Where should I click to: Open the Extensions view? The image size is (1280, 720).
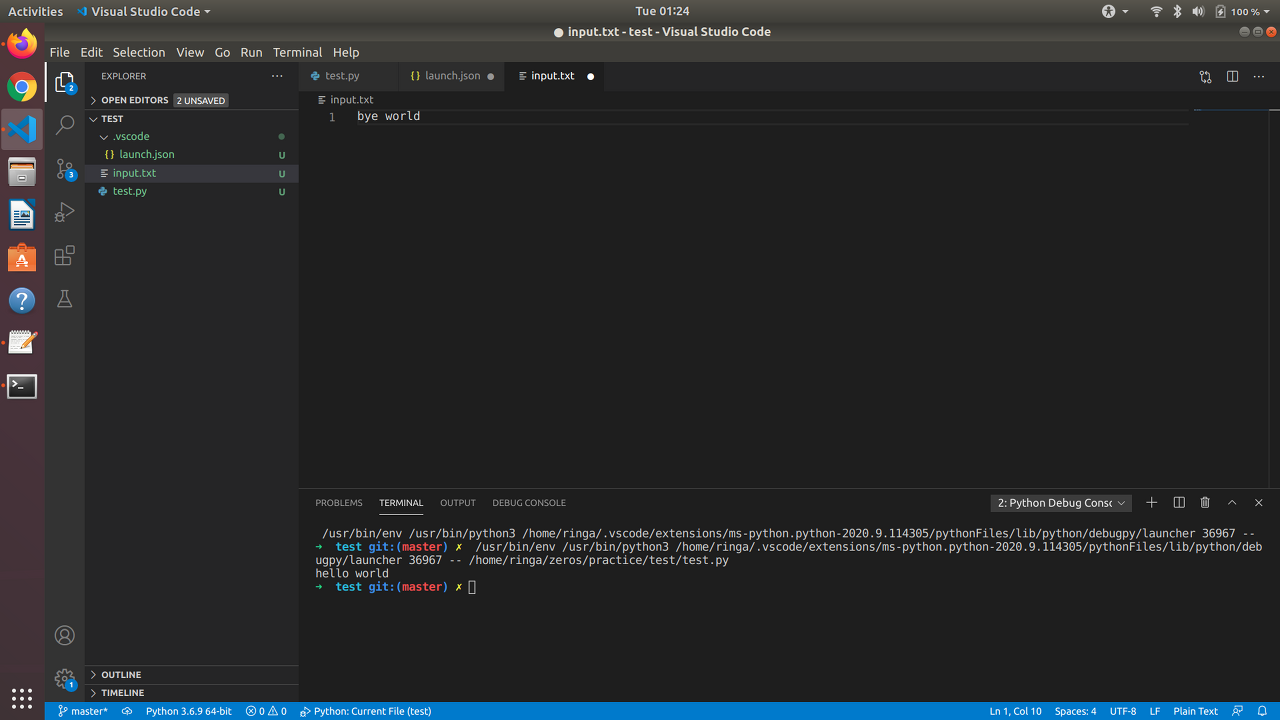65,255
